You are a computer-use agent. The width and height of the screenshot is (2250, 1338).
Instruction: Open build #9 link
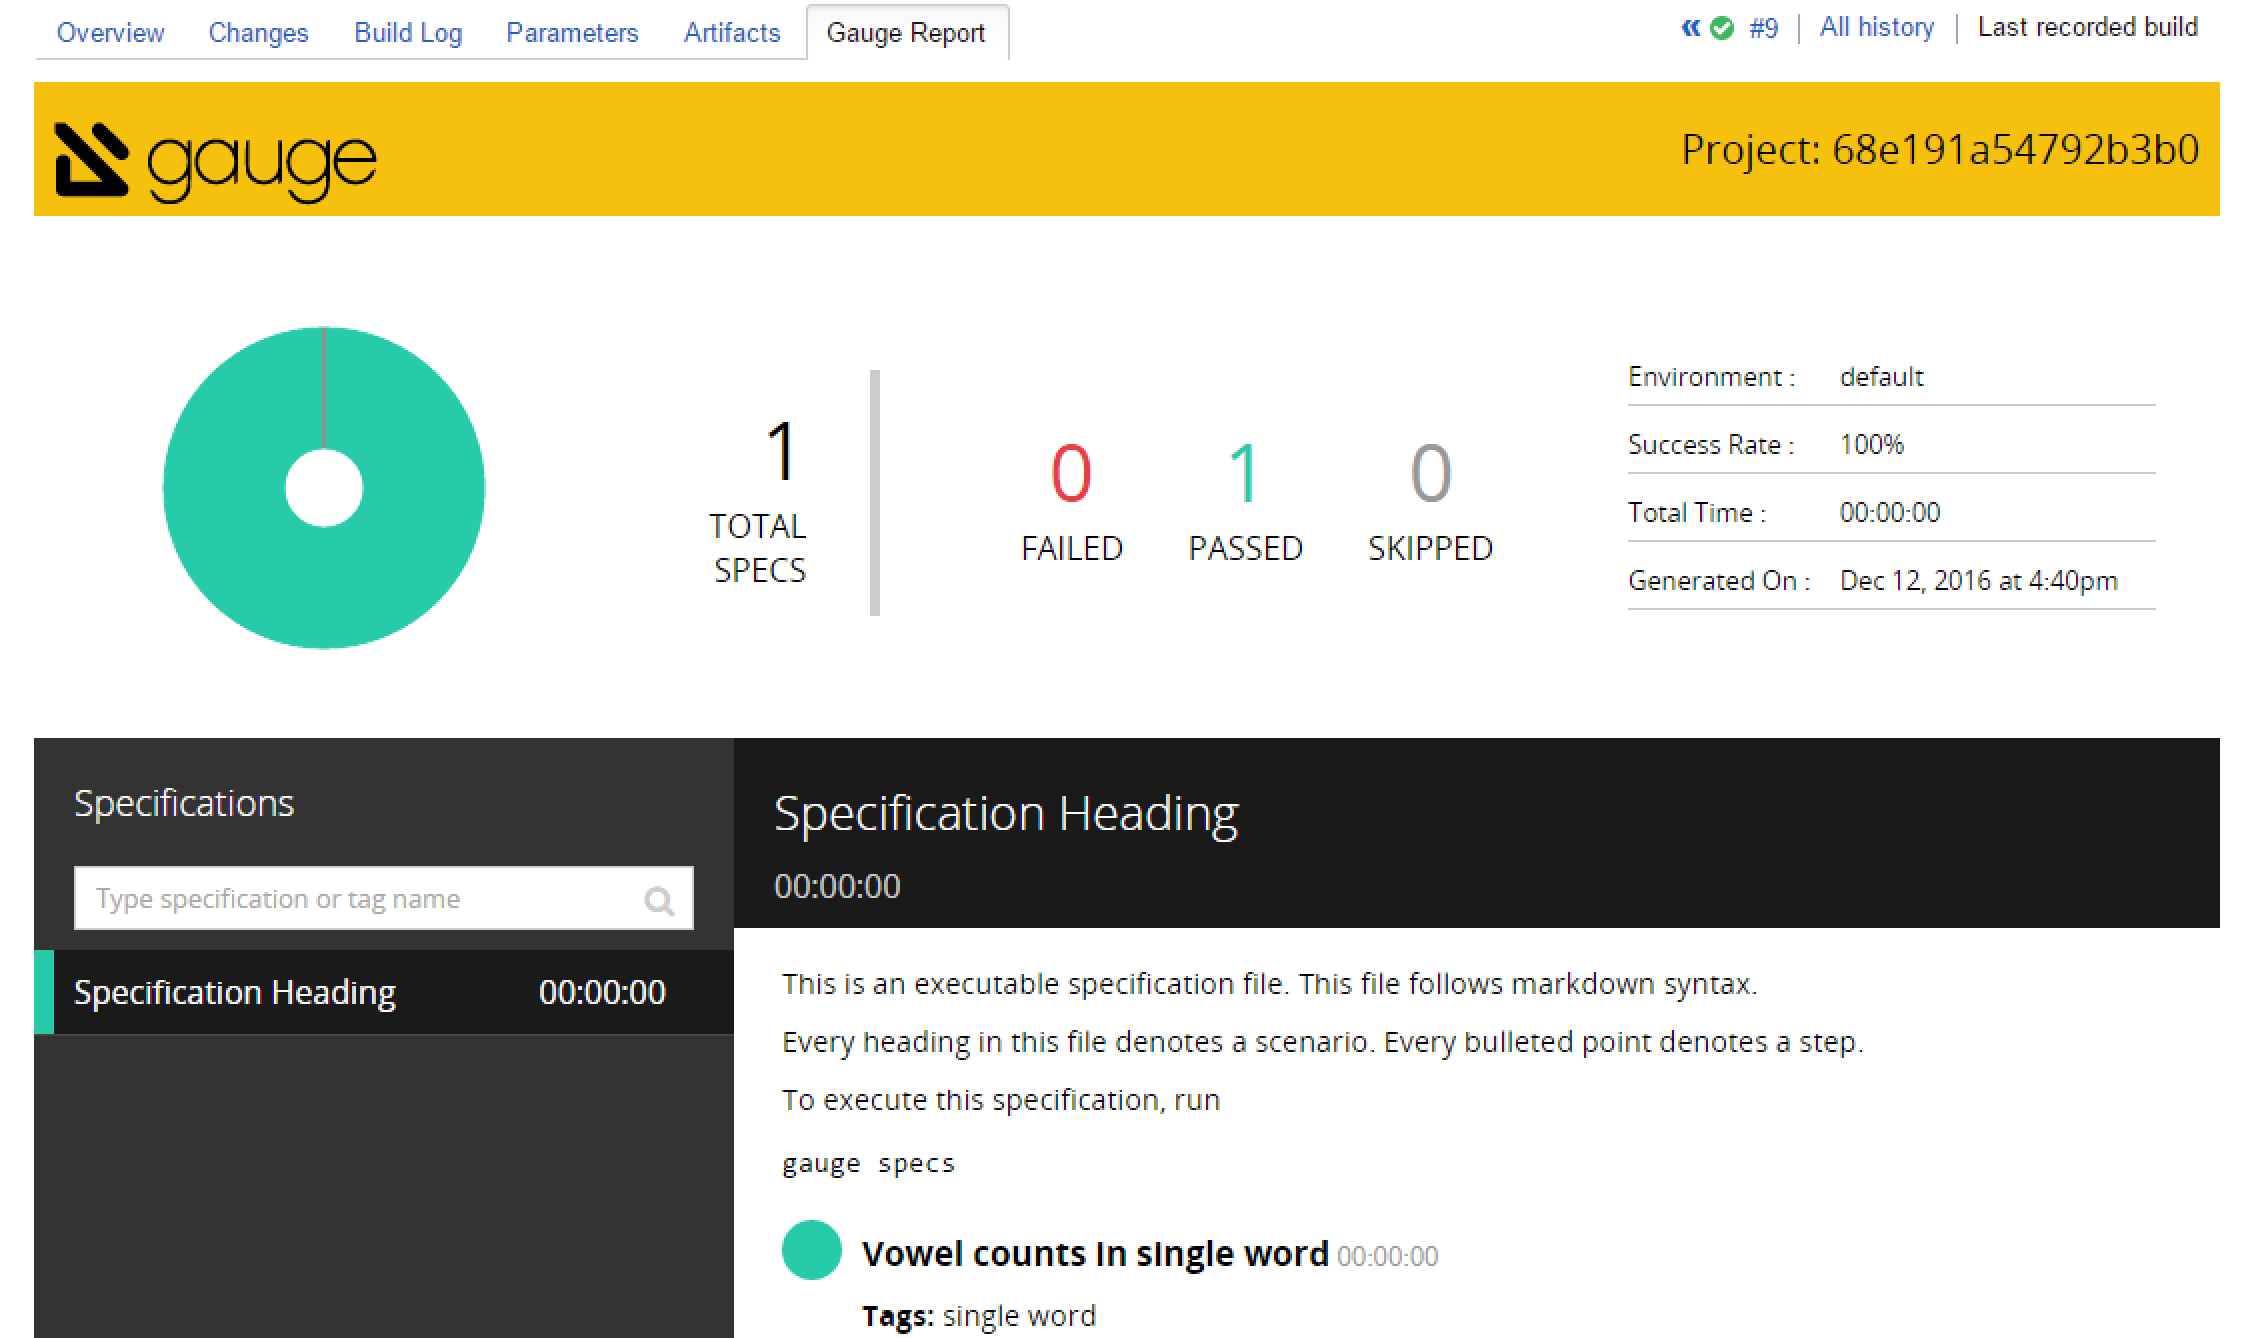tap(1763, 28)
